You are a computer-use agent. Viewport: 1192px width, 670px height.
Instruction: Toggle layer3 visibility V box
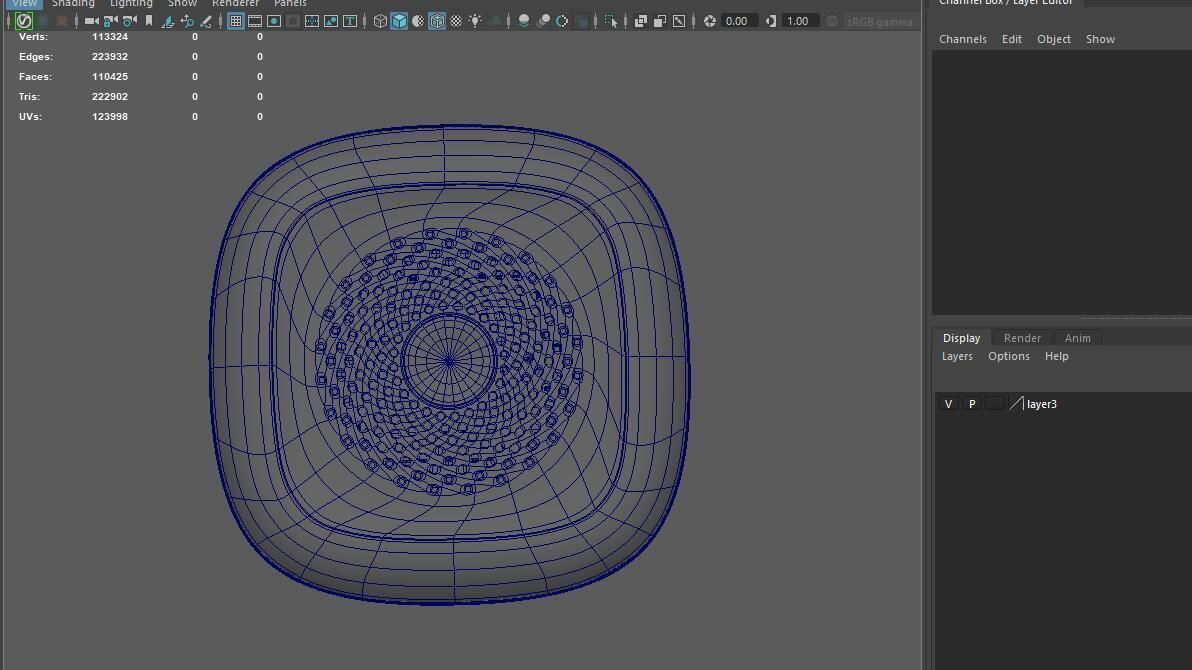point(948,404)
